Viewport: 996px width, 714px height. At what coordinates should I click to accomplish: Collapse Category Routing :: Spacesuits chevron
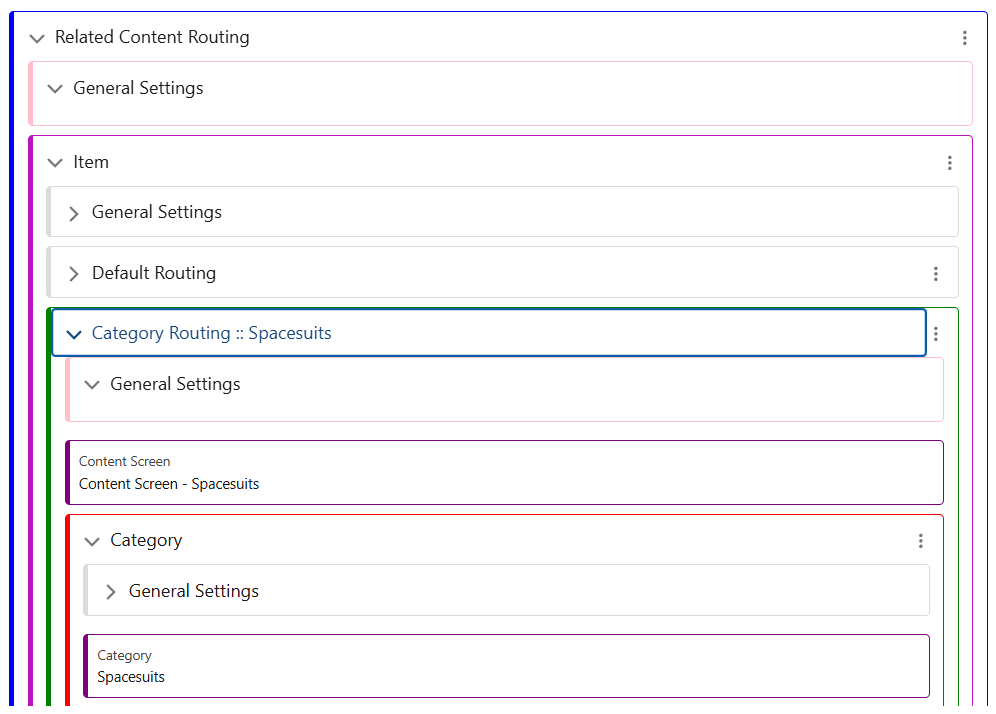tap(73, 334)
